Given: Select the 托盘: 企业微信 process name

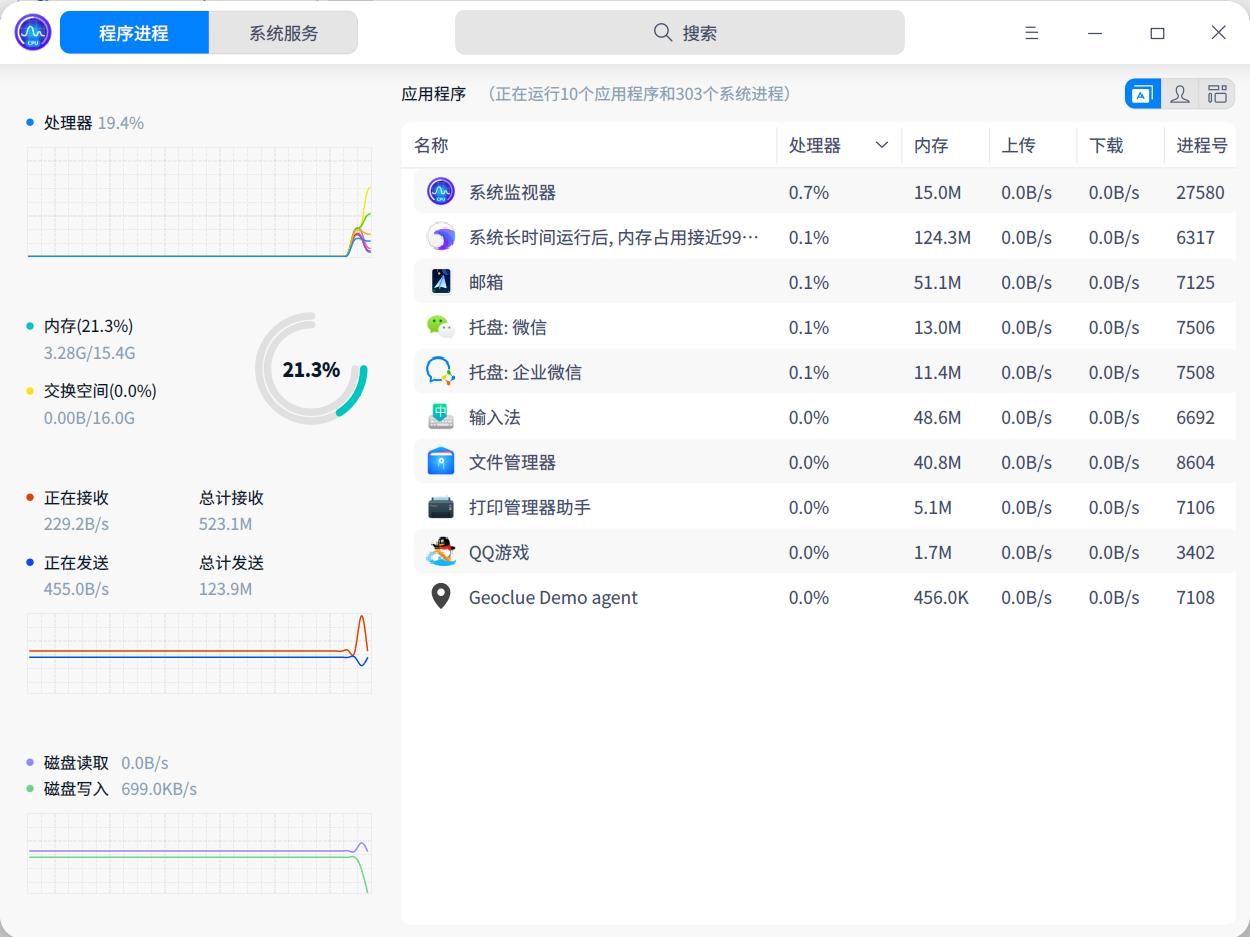Looking at the screenshot, I should 525,373.
